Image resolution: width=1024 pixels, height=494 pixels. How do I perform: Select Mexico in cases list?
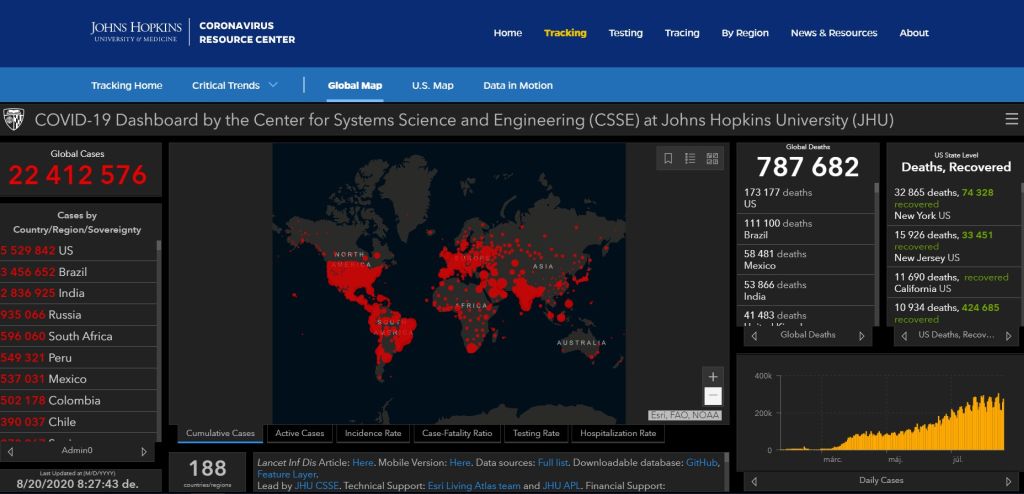pyautogui.click(x=78, y=379)
